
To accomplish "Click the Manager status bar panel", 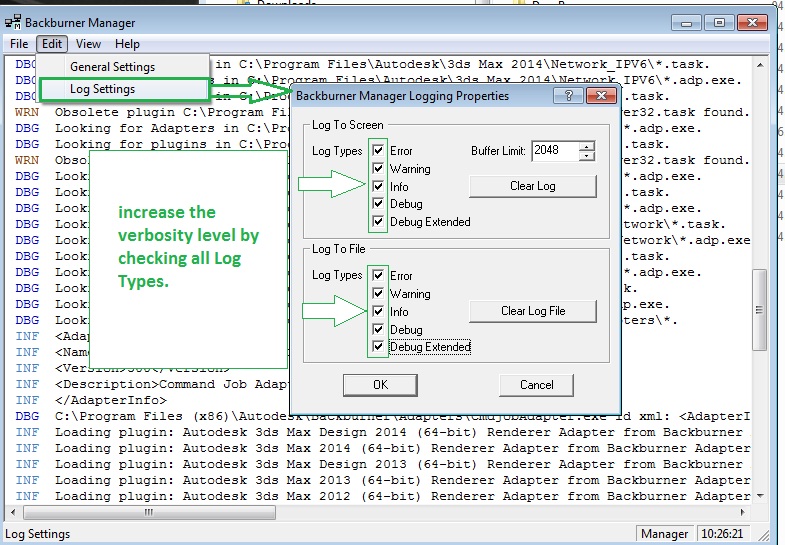I will click(x=664, y=534).
